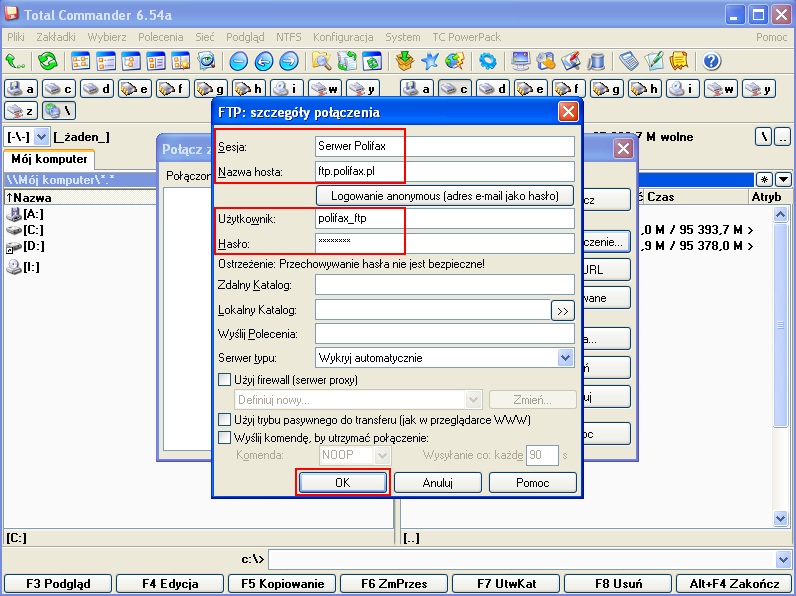796x596 pixels.
Task: Click the blue back-arrow navigation icon
Action: [x=264, y=61]
